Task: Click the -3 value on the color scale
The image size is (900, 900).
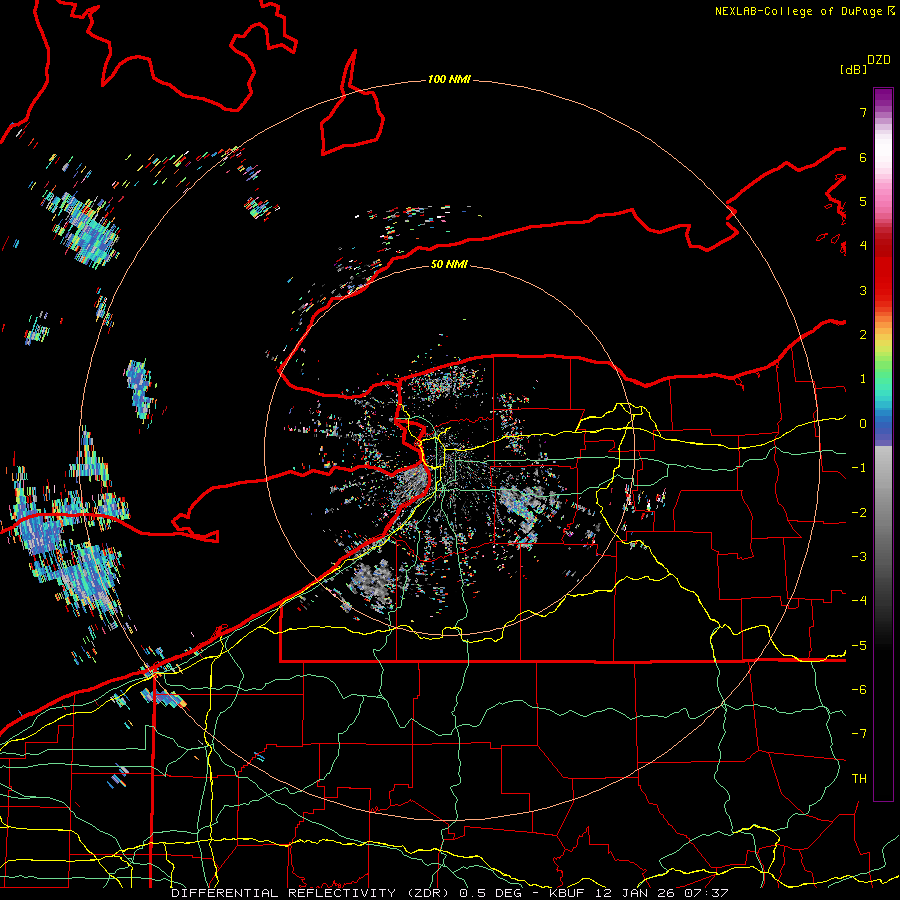Action: [859, 557]
